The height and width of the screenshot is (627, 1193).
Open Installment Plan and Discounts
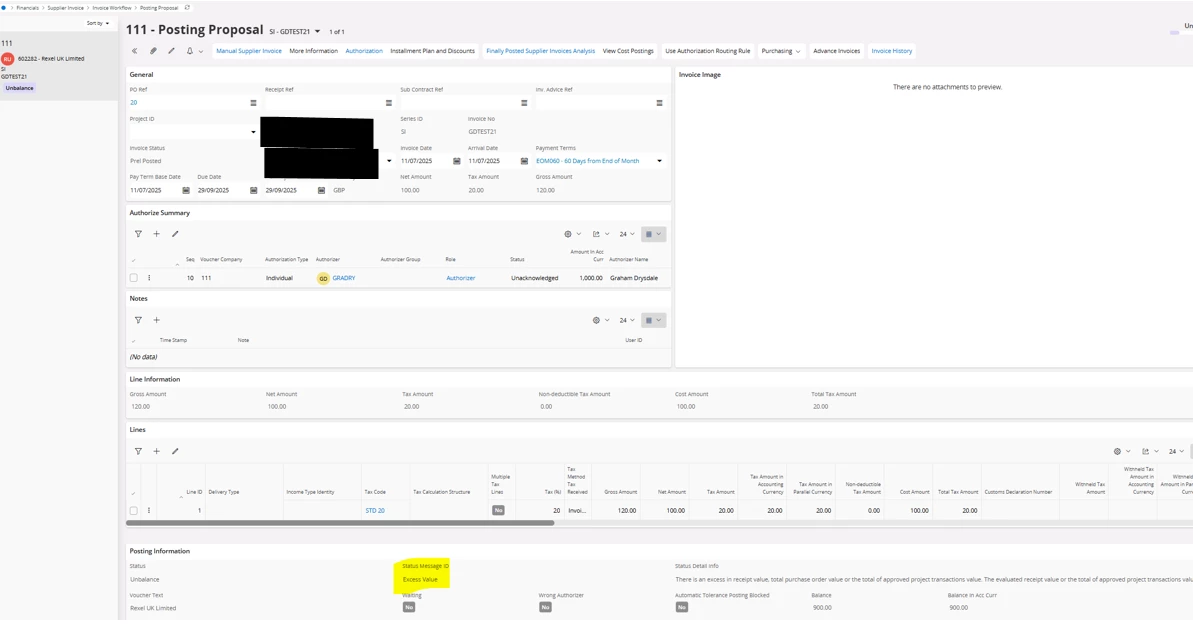[432, 51]
